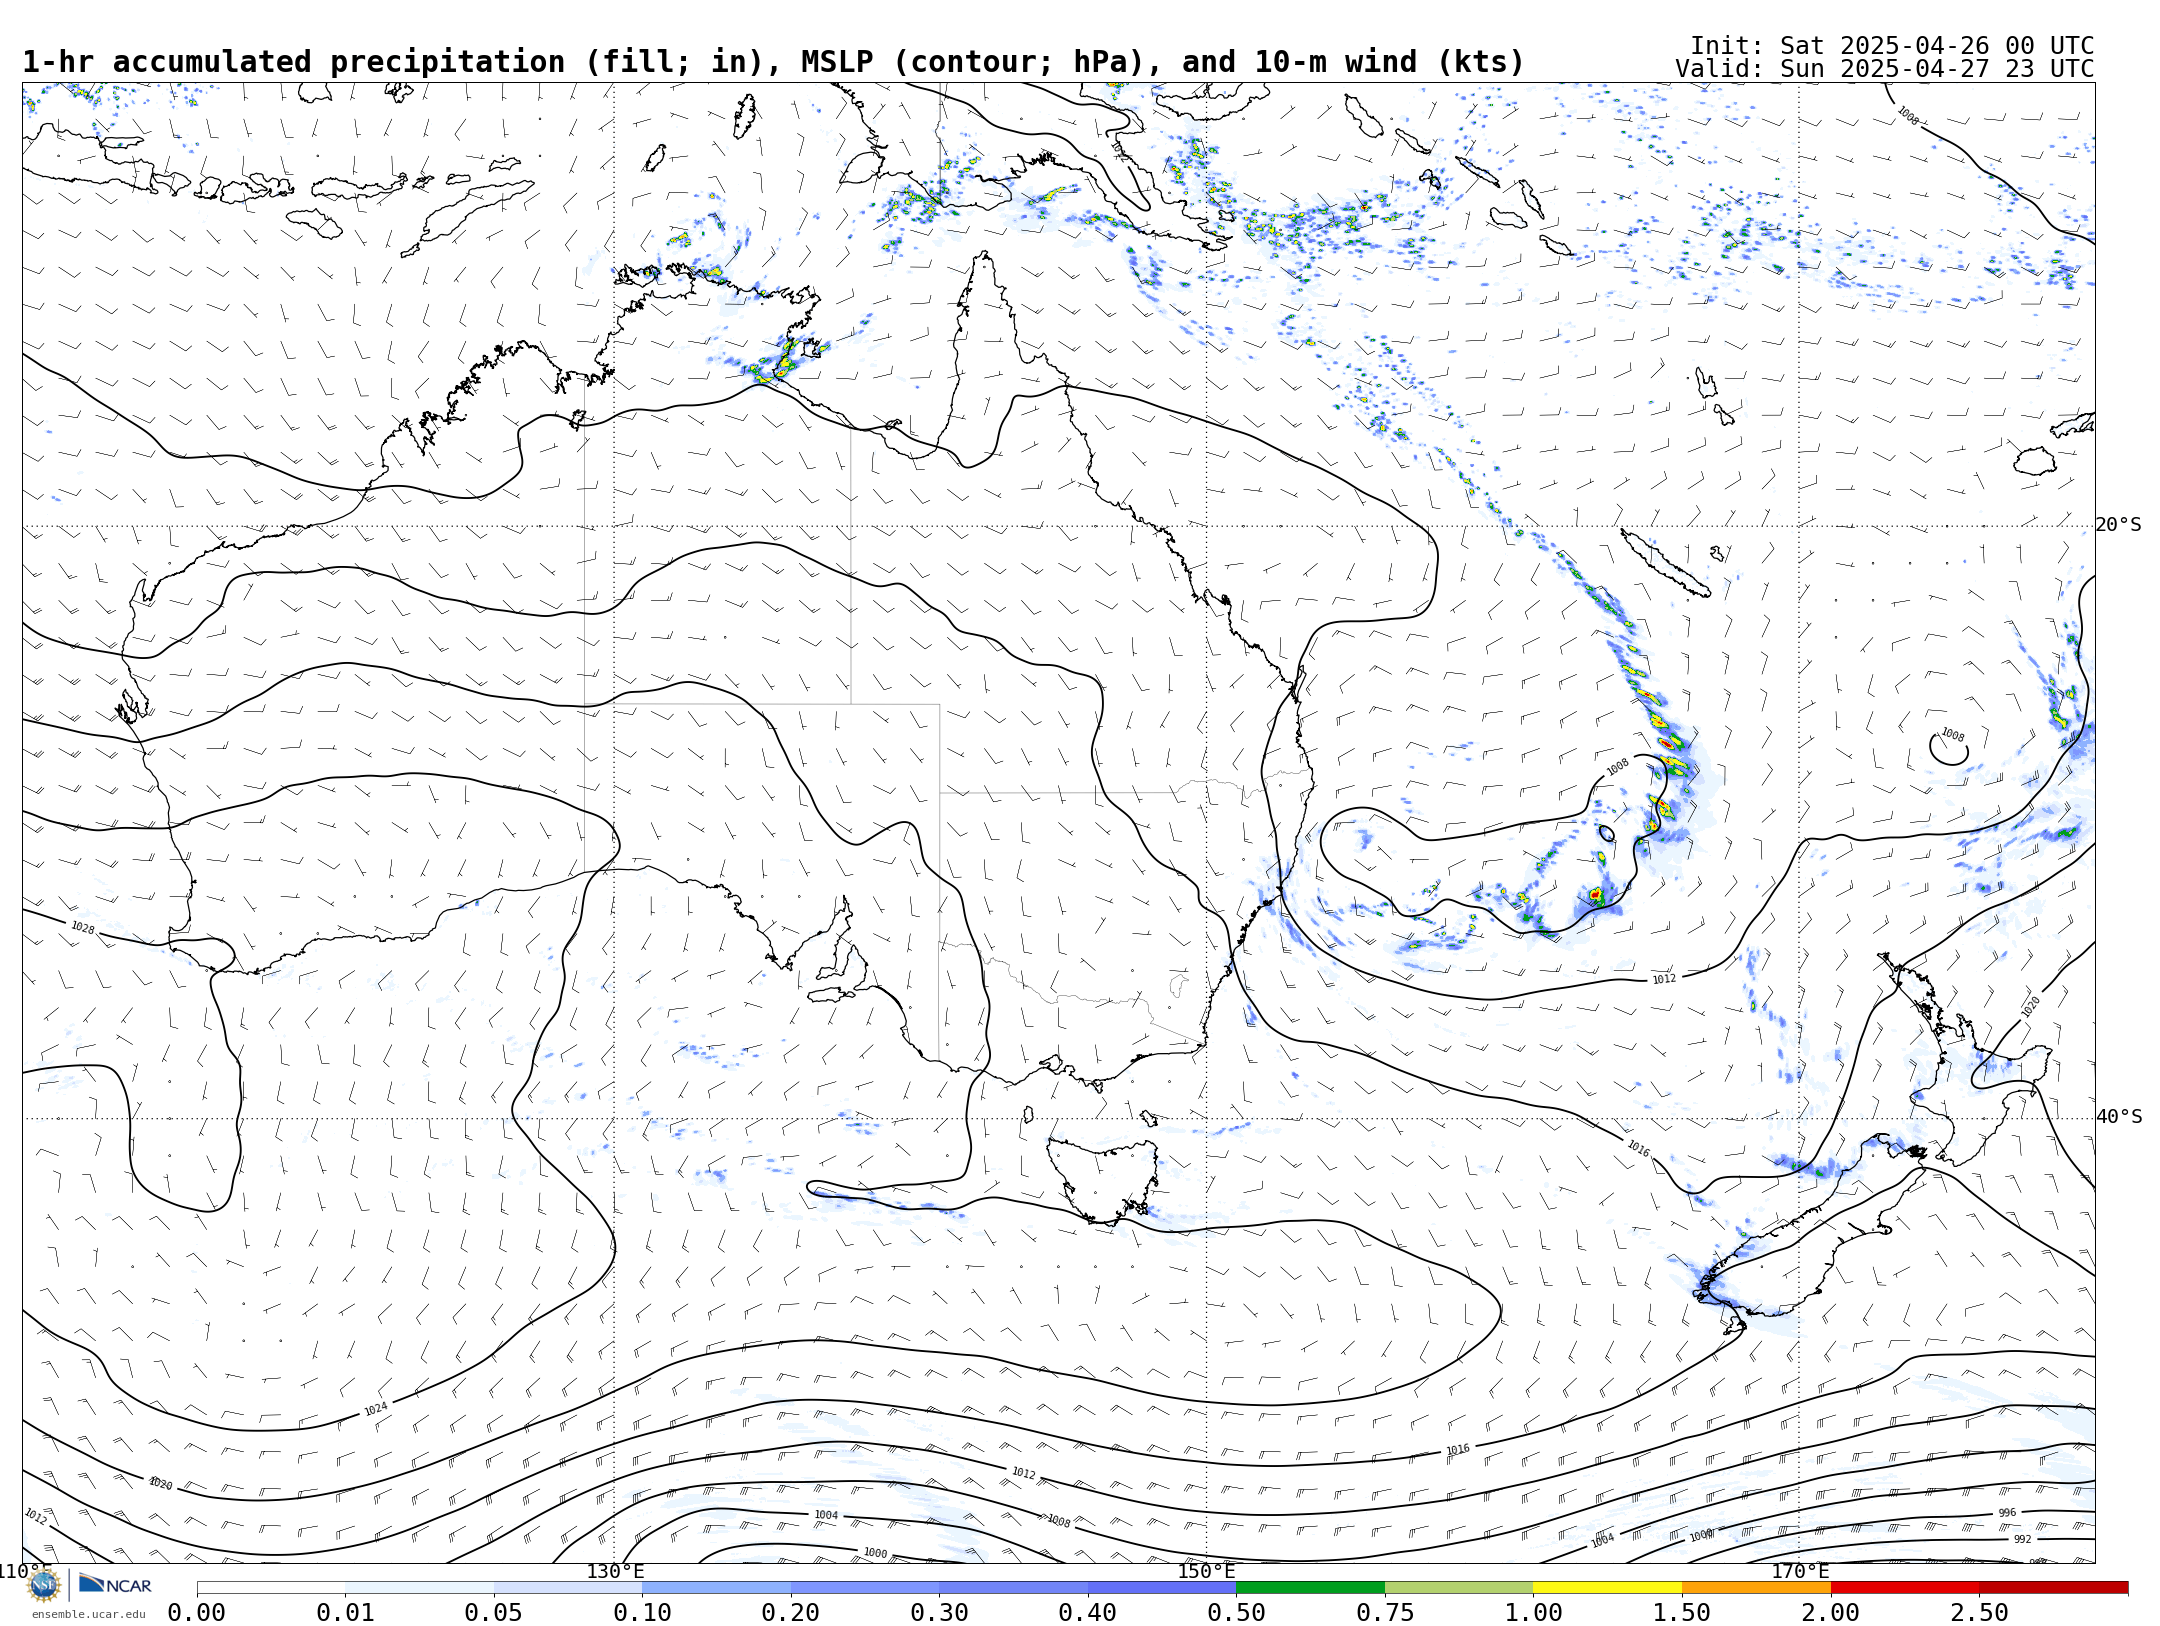This screenshot has height=1626, width=2160.
Task: Pick the bright red 2.00–2.50 colorbar segment
Action: click(x=1904, y=1588)
